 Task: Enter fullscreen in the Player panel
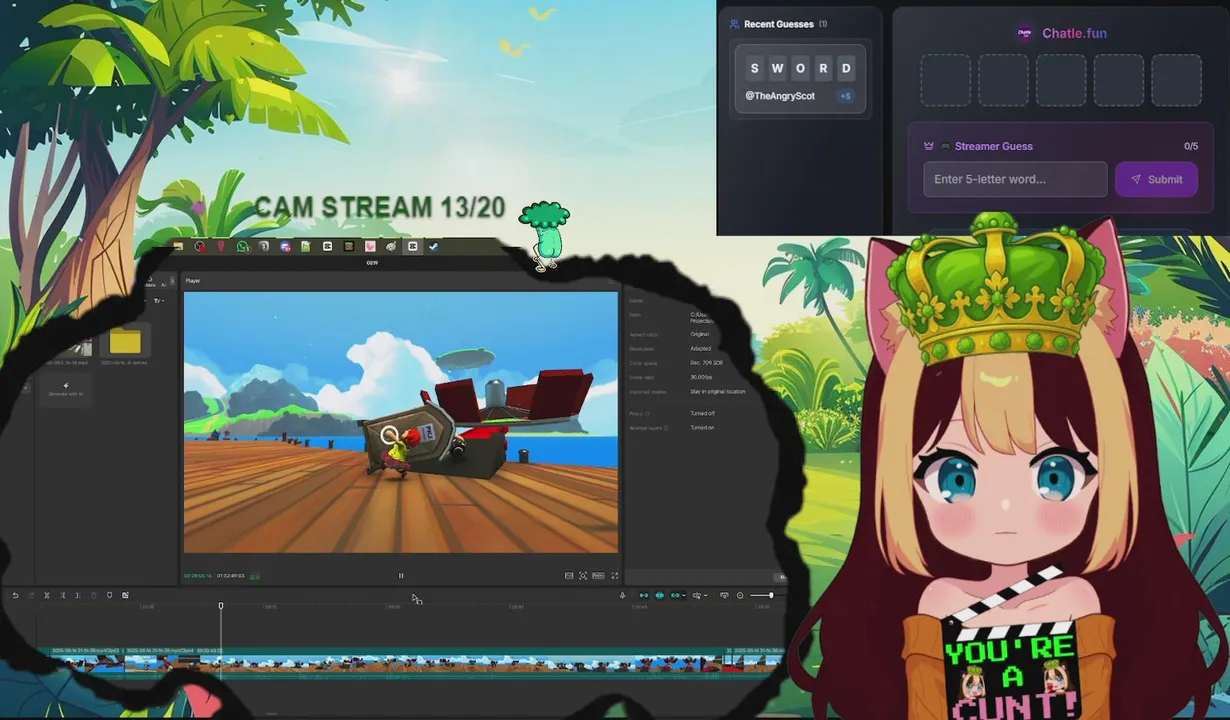click(x=615, y=575)
